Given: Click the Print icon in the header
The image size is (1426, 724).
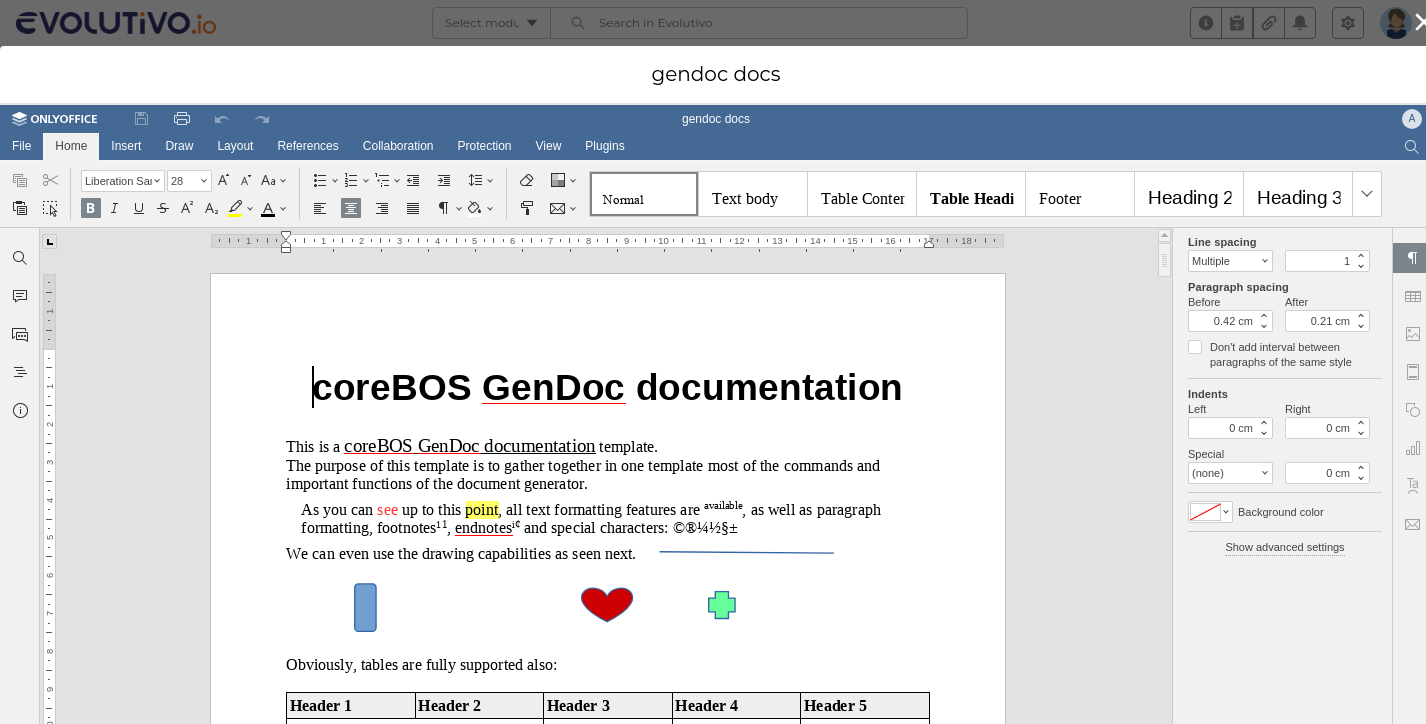Looking at the screenshot, I should click(x=182, y=119).
